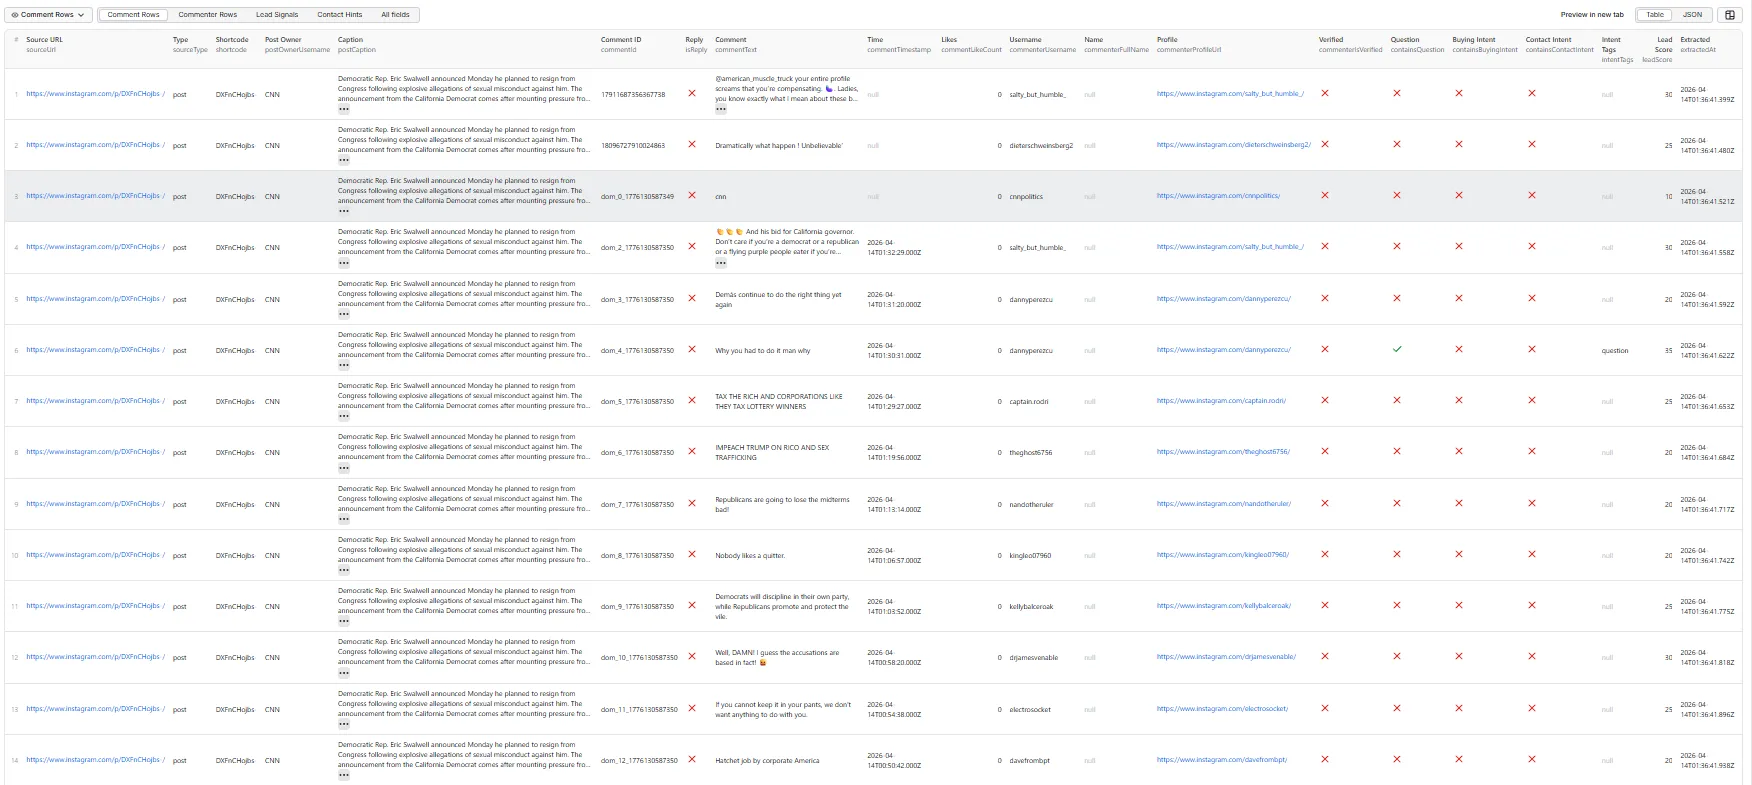Click the green Question checkmark in row 6

(1397, 350)
